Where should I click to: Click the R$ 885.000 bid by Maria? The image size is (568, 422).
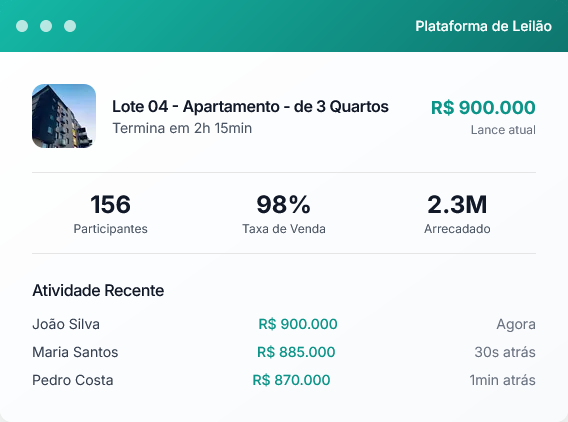[x=296, y=352]
